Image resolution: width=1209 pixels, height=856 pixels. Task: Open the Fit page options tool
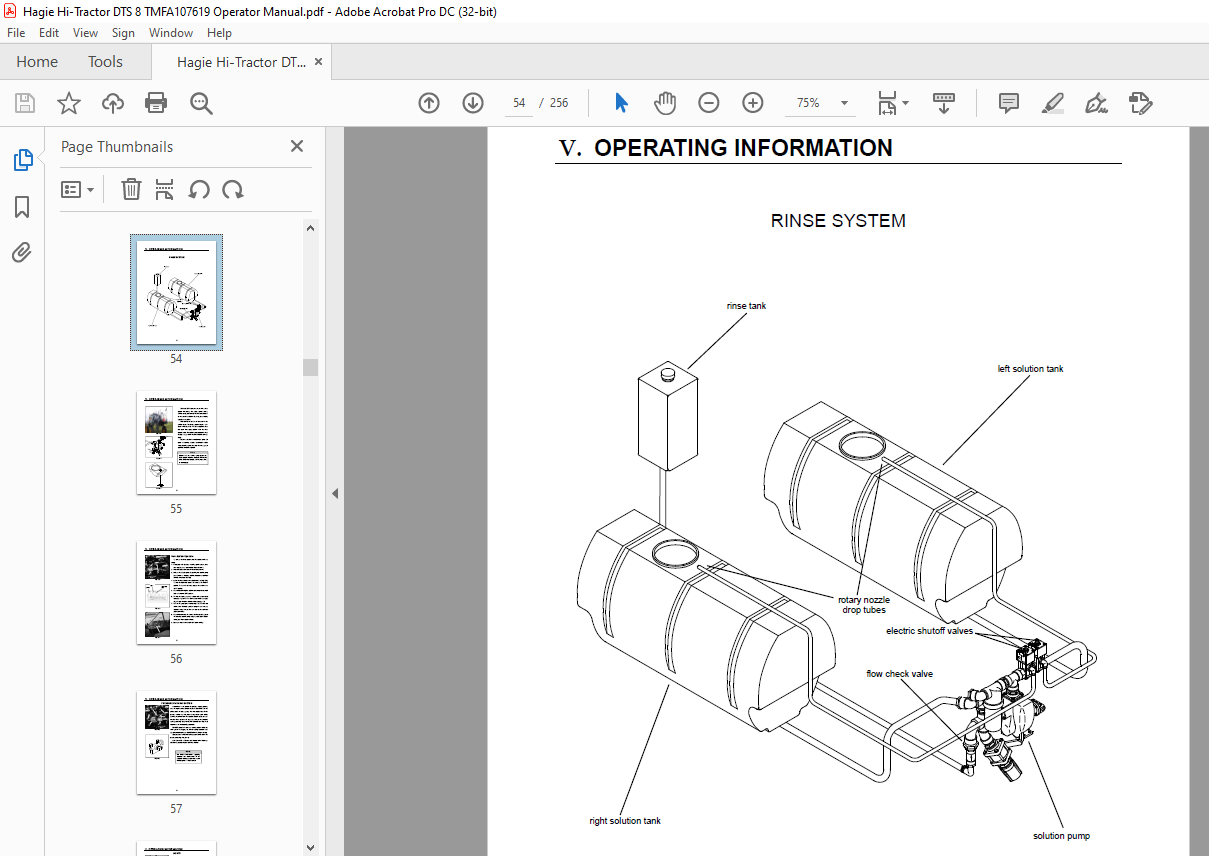887,103
